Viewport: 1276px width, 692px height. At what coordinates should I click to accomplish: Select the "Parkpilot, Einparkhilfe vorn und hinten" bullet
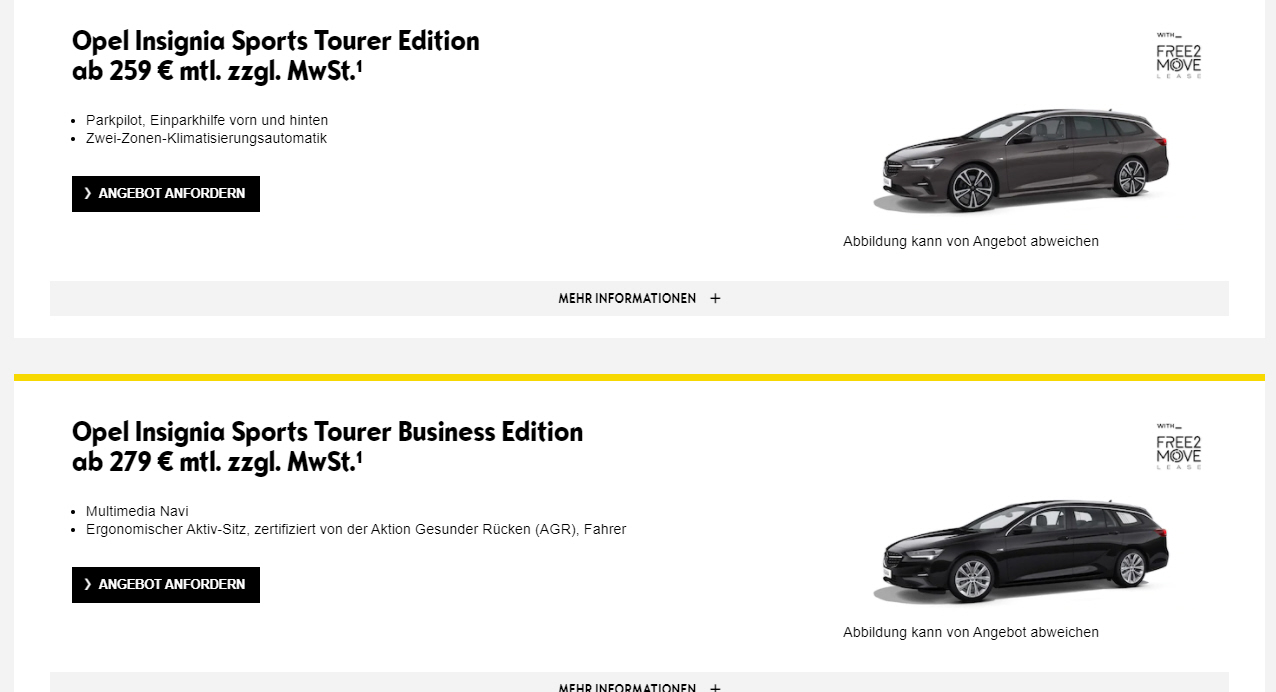tap(207, 120)
